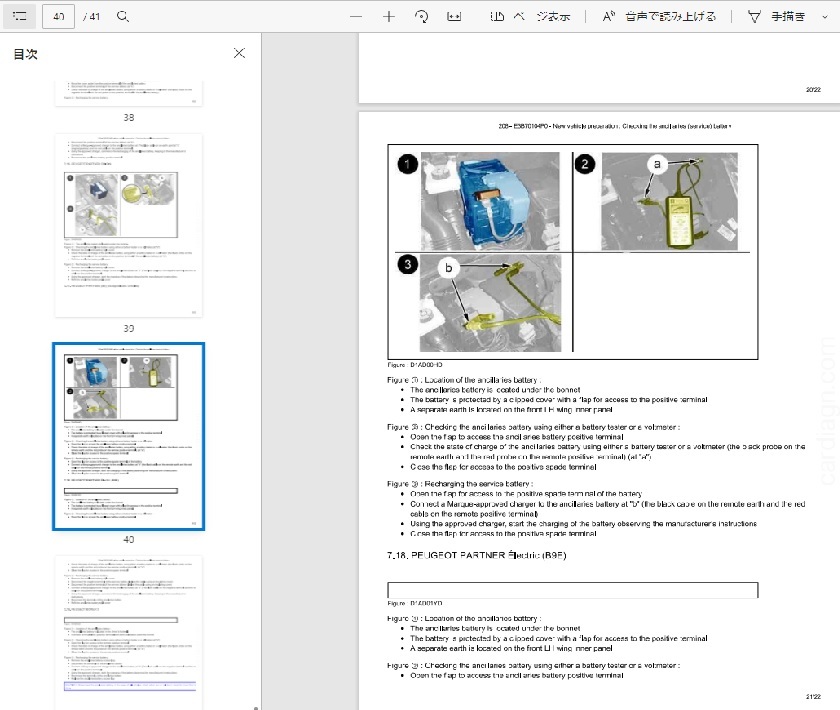This screenshot has height=710, width=840.
Task: Open the page 41 thumbnail
Action: tap(129, 632)
